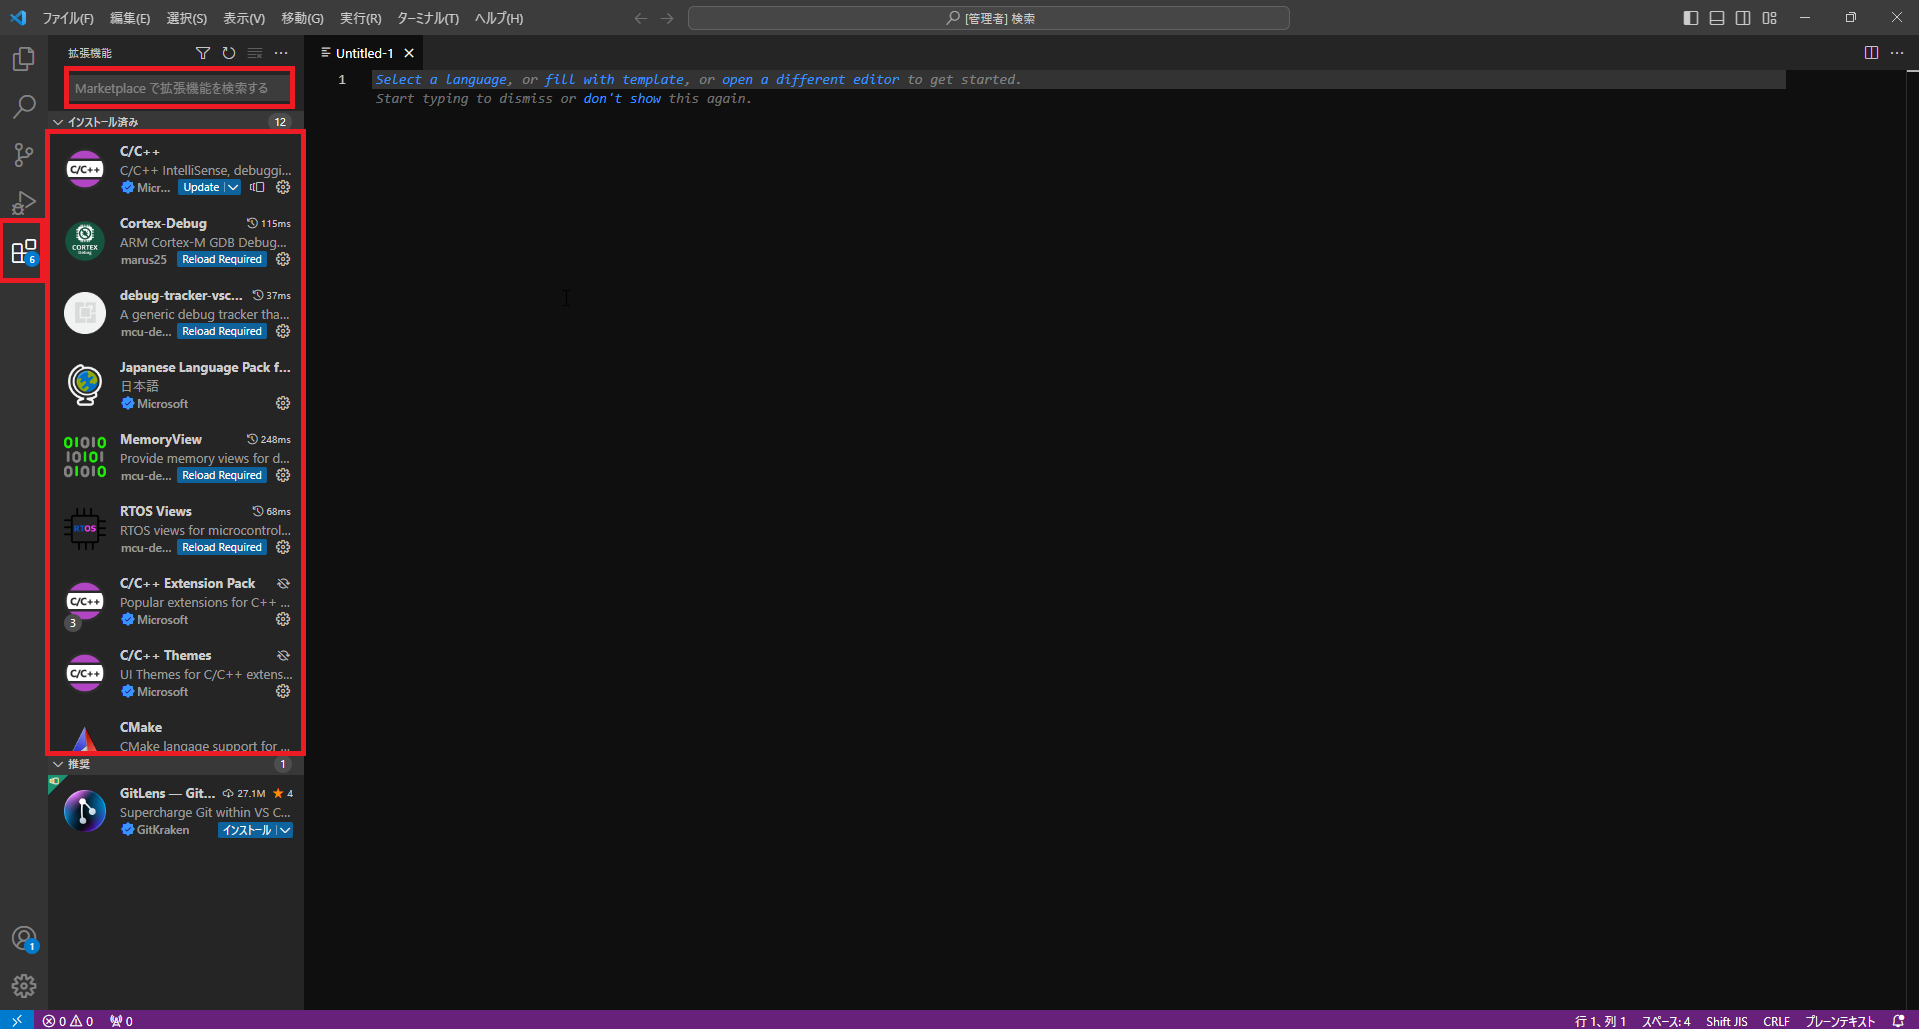This screenshot has width=1919, height=1029.
Task: Open 移動(G) menu
Action: [x=302, y=18]
